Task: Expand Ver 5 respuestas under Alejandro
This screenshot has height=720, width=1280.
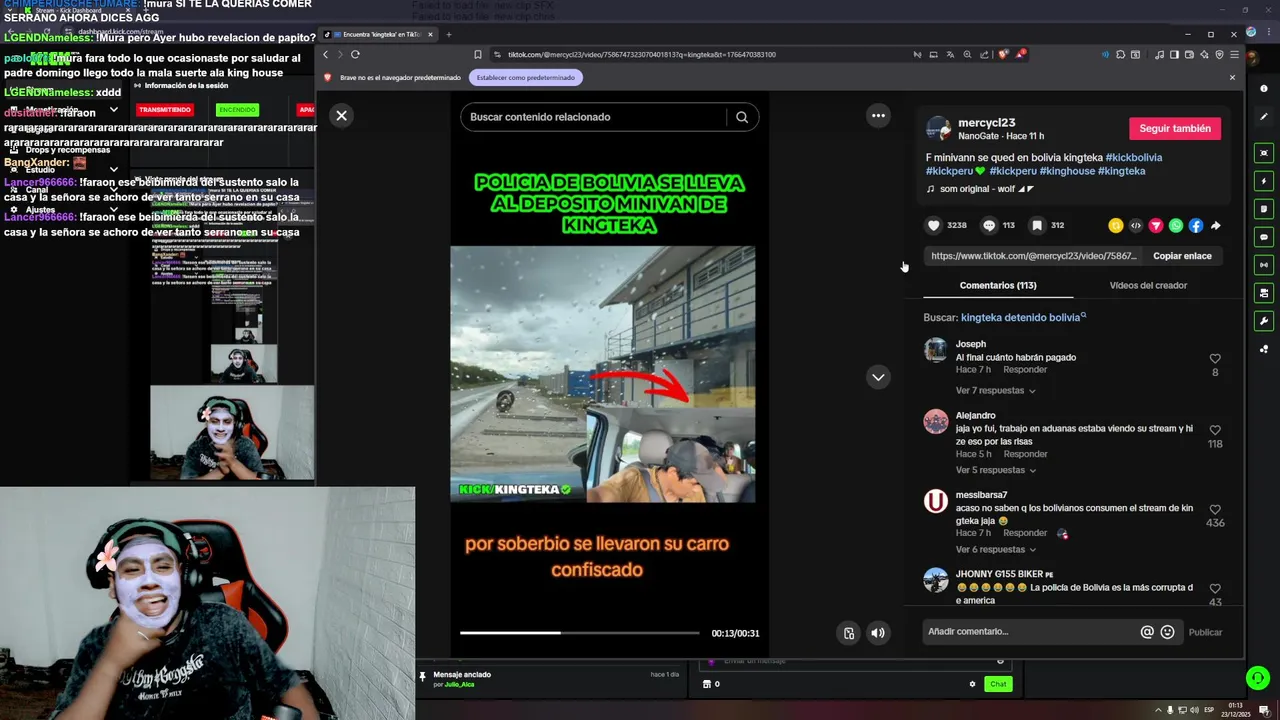Action: (995, 470)
